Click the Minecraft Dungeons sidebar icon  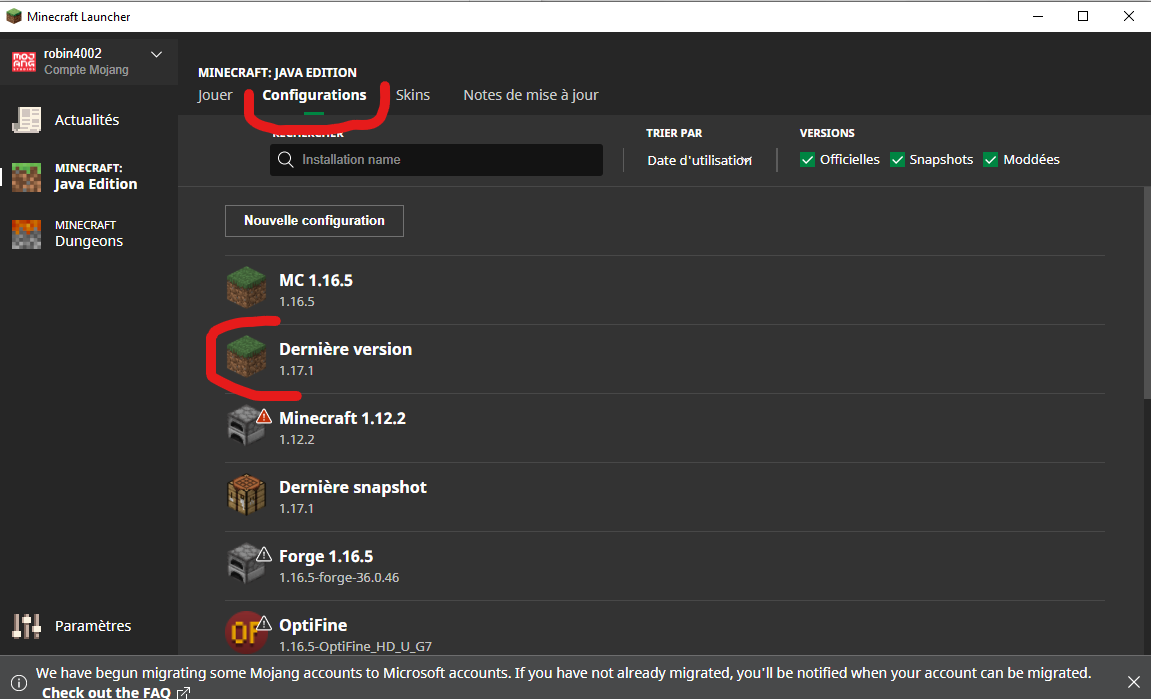[x=26, y=234]
